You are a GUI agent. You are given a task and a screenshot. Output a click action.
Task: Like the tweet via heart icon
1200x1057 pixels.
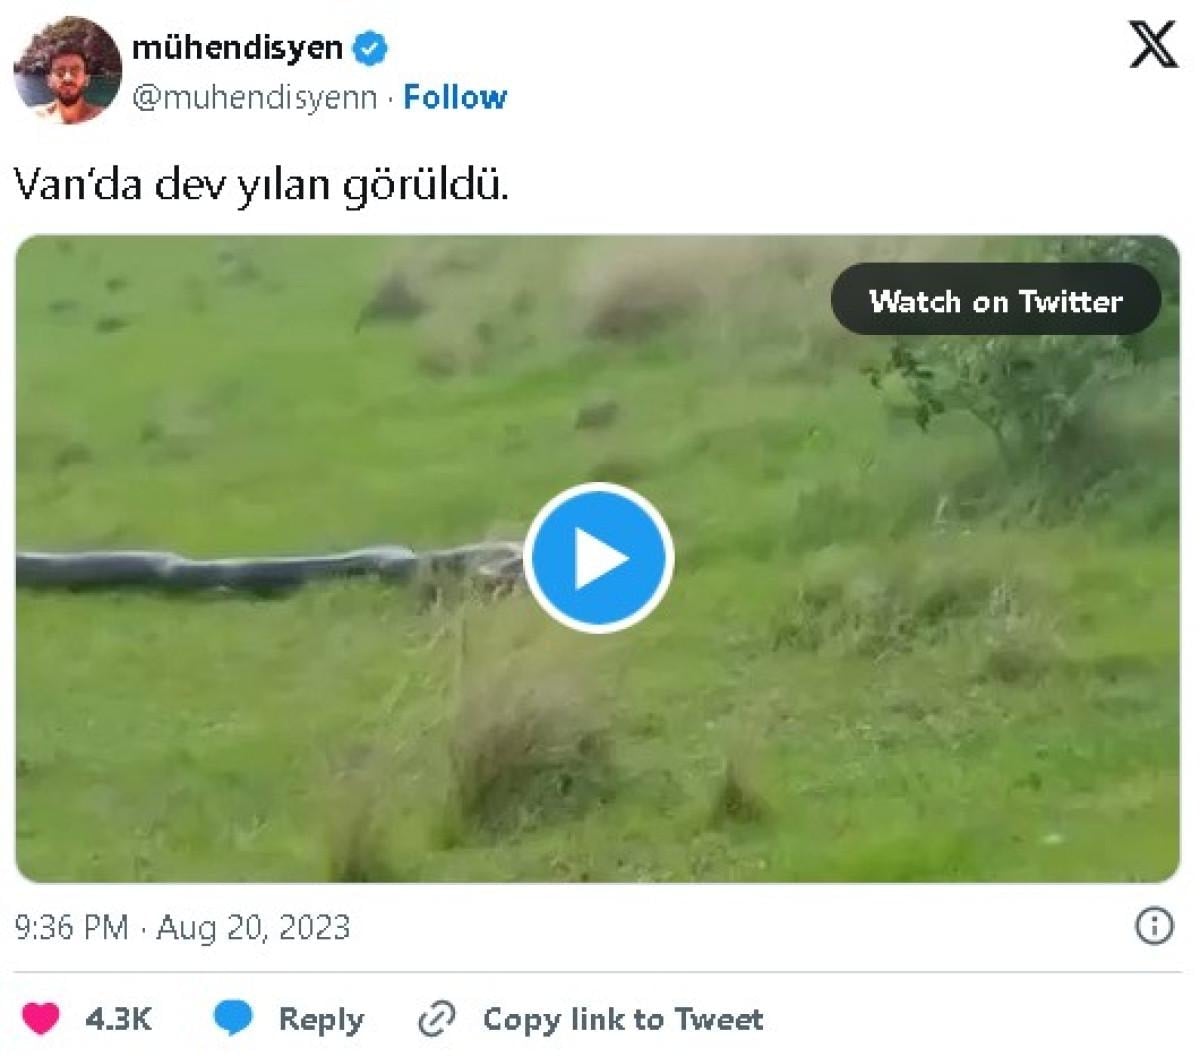[x=41, y=1018]
